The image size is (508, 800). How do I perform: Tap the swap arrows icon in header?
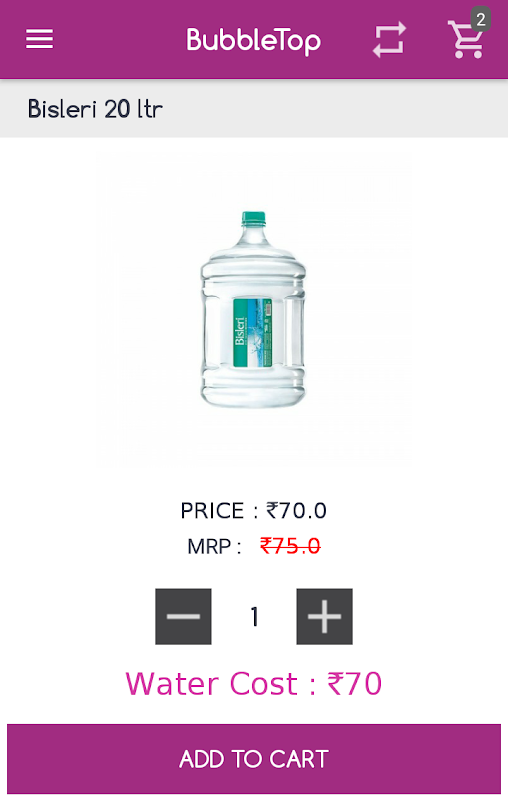click(389, 39)
